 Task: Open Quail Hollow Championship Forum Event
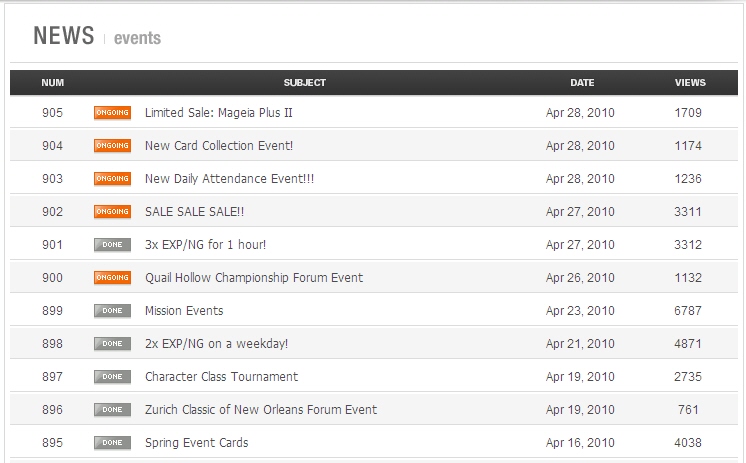(x=254, y=278)
